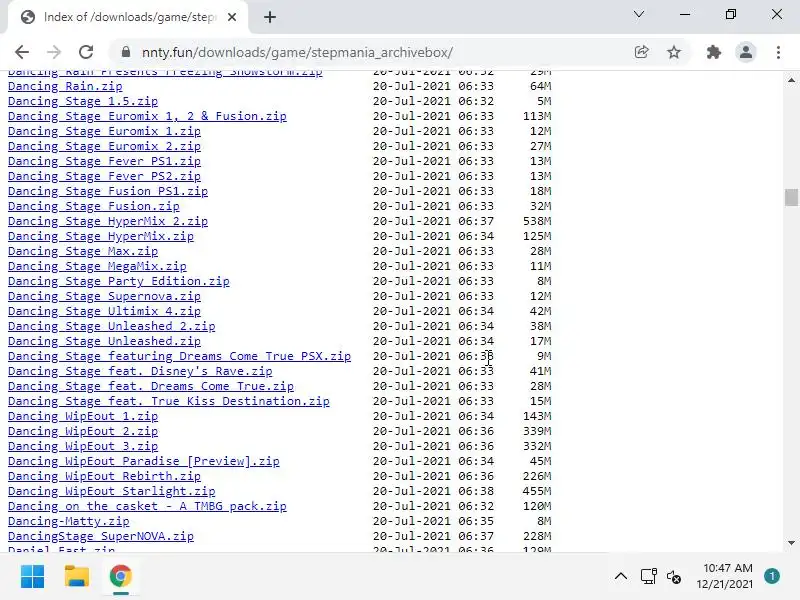
Task: Download Dancing_Stage_1.5.zip
Action: pyautogui.click(x=83, y=101)
